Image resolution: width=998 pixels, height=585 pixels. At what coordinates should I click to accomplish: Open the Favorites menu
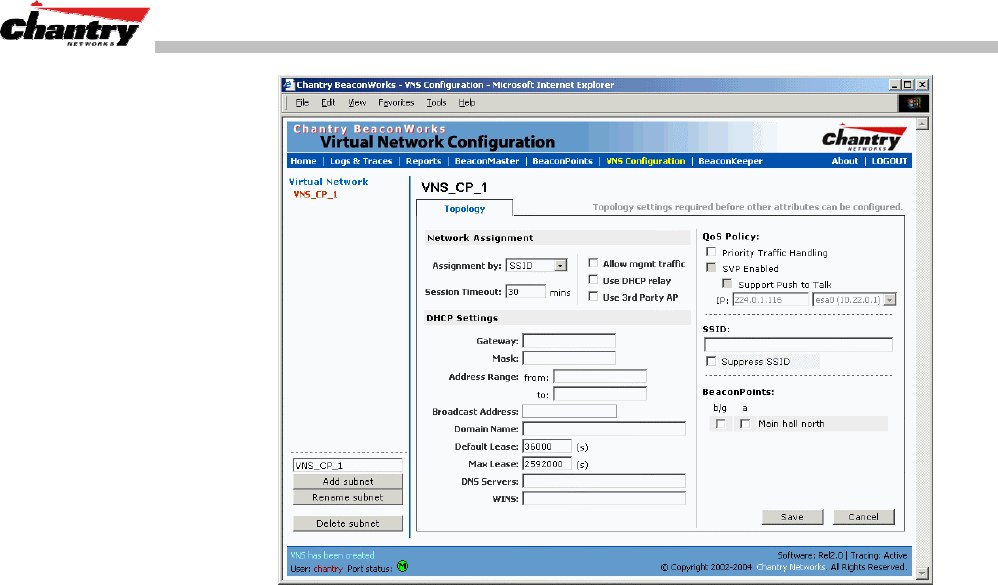coord(396,102)
